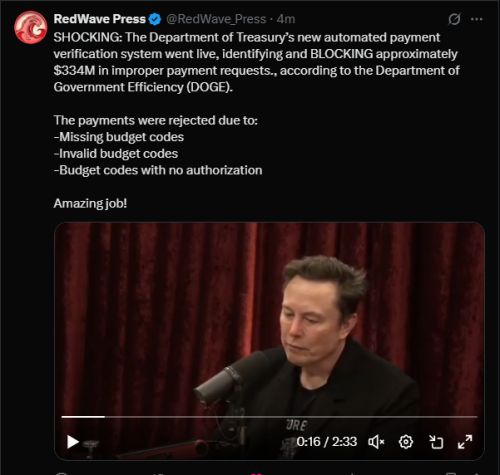Click the 'Missing budget codes' line

(119, 137)
